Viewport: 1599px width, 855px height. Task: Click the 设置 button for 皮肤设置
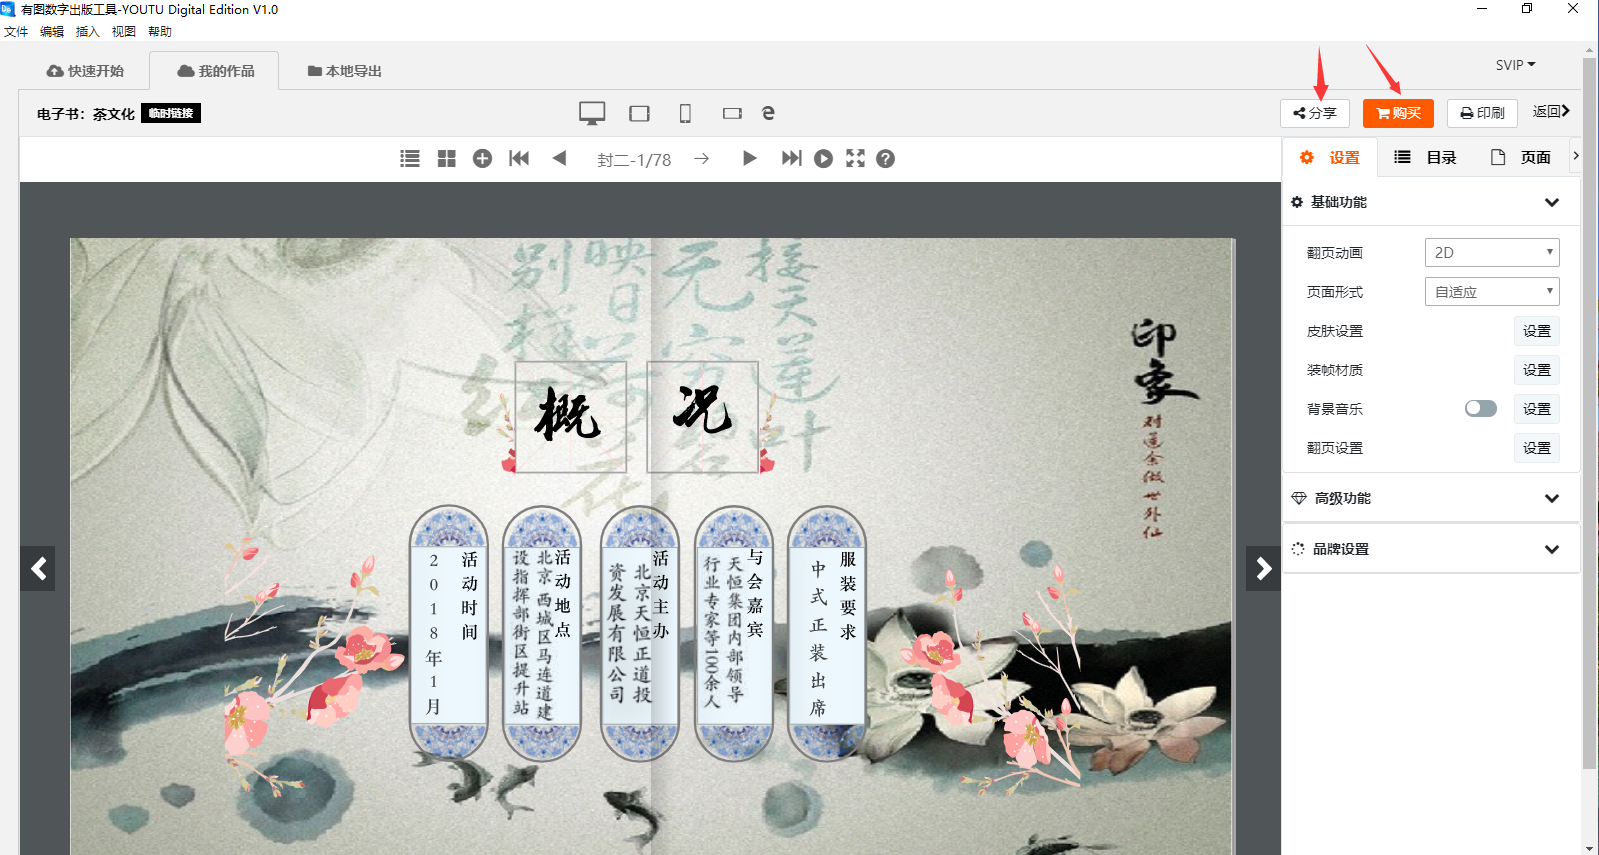(x=1536, y=331)
